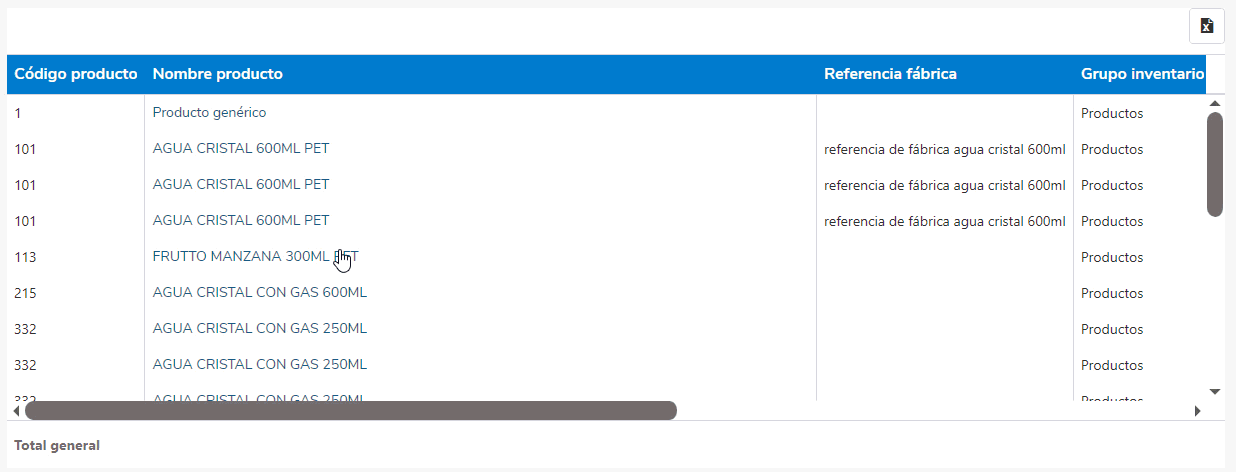This screenshot has height=472, width=1236.
Task: Click Grupo inventario column header
Action: click(x=1142, y=74)
